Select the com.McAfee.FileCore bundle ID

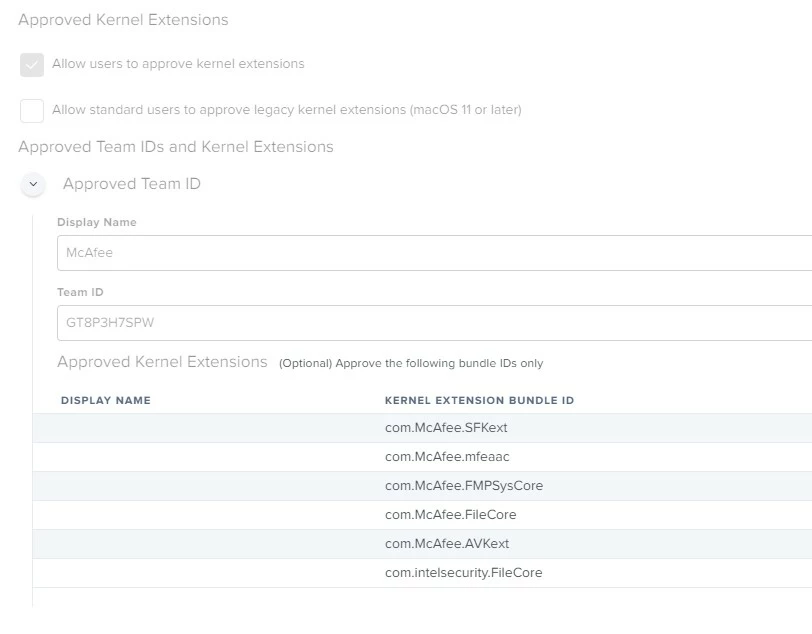coord(451,515)
